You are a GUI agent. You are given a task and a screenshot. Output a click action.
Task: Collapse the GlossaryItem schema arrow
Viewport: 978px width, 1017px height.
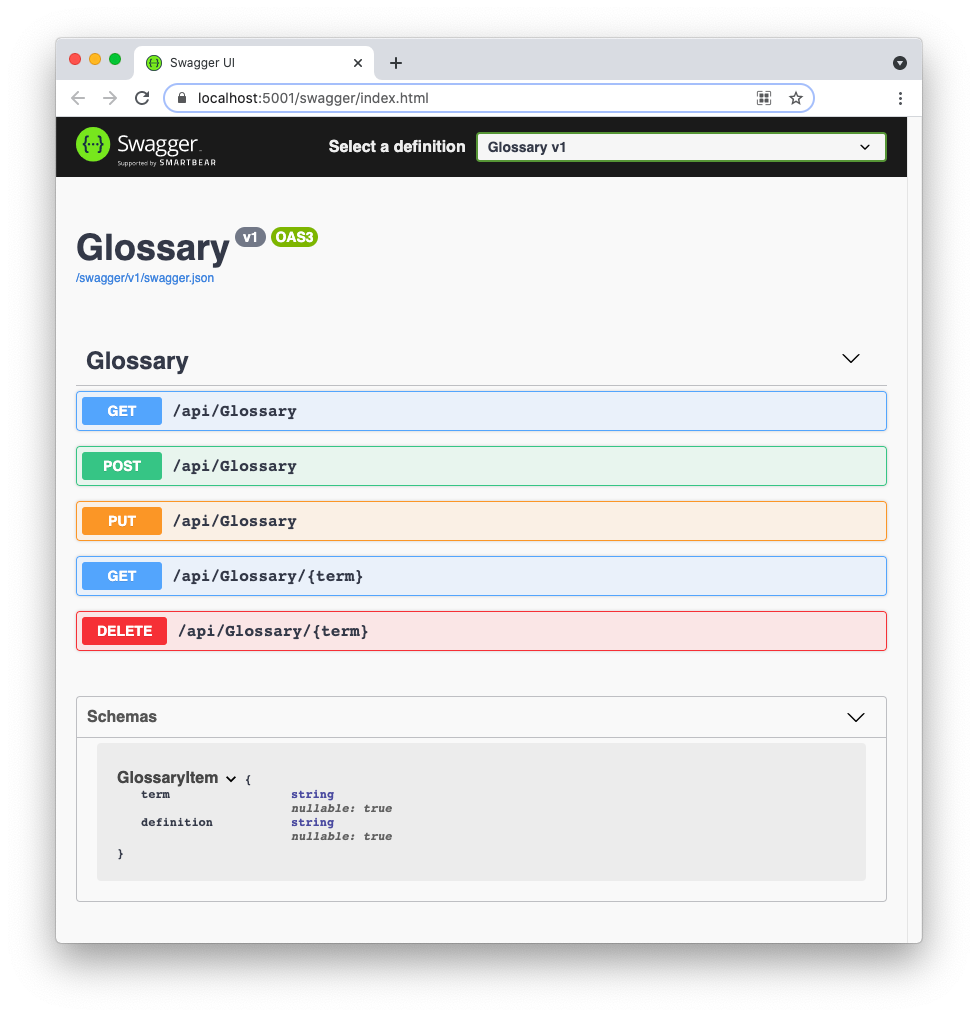(231, 779)
